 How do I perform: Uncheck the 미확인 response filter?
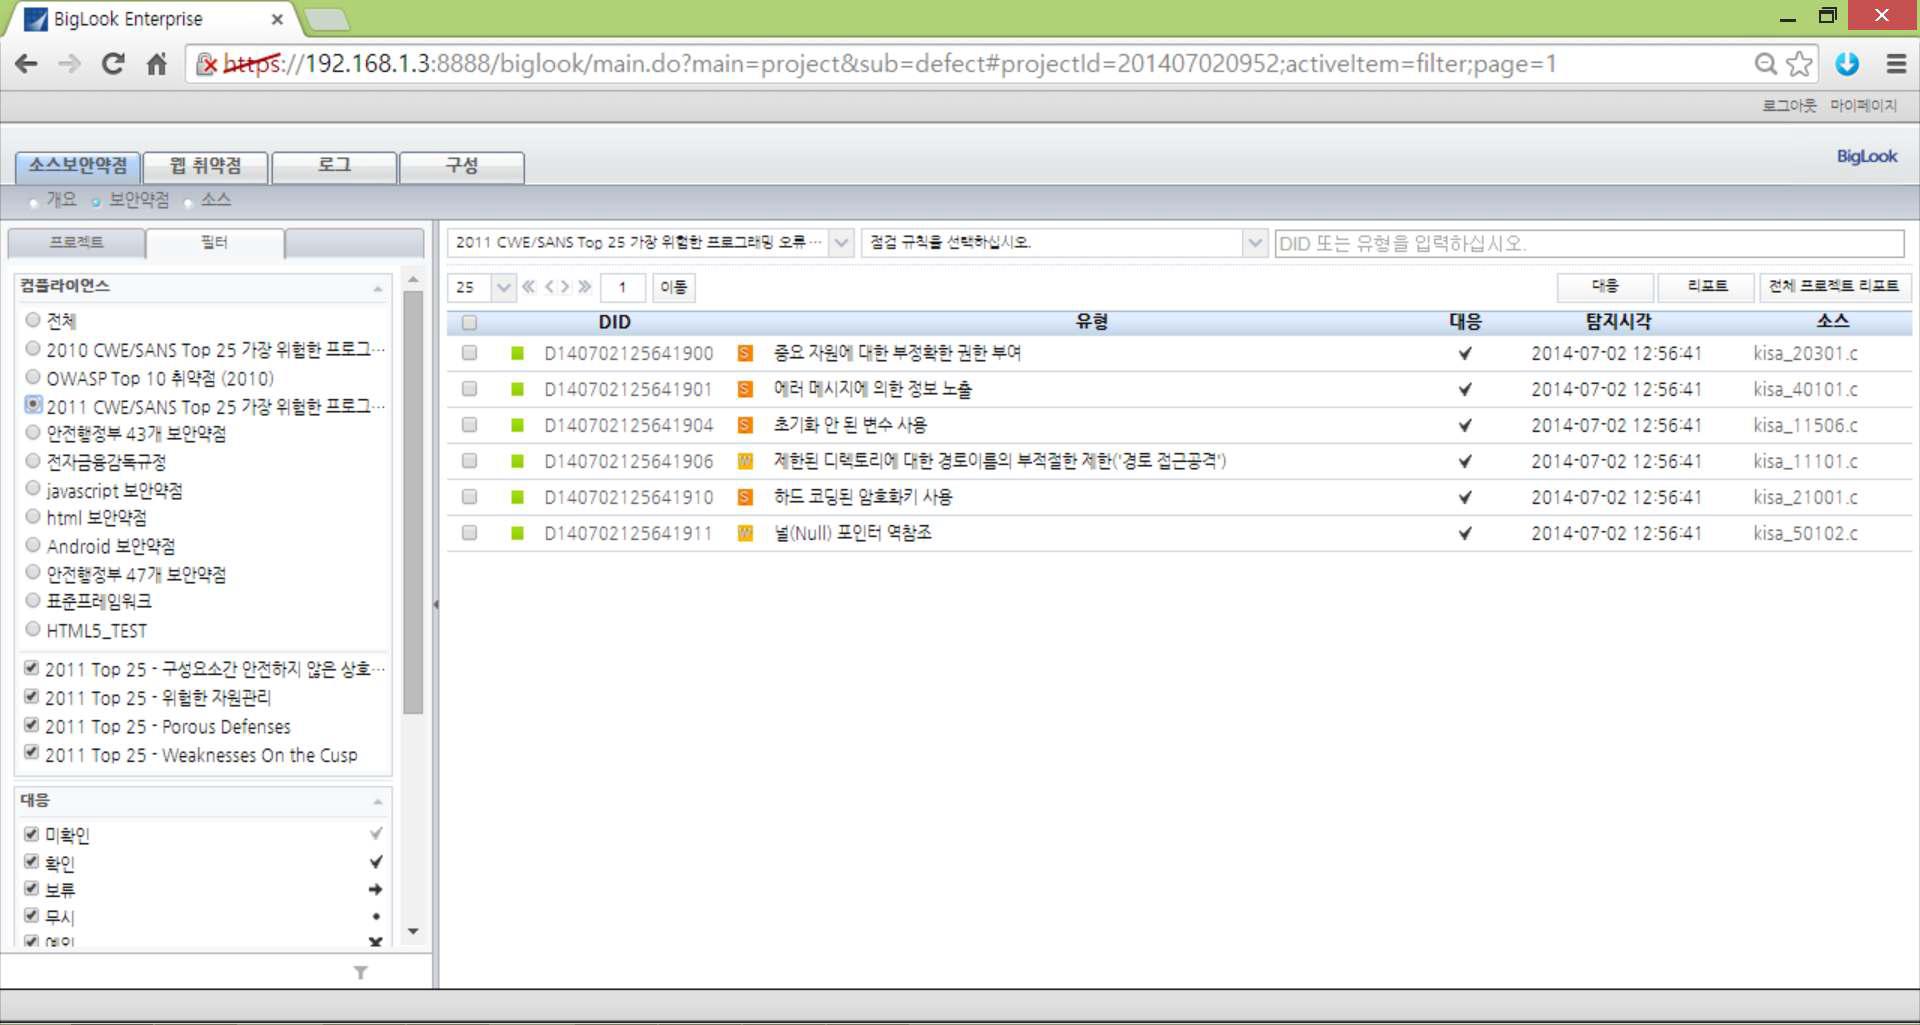(31, 833)
